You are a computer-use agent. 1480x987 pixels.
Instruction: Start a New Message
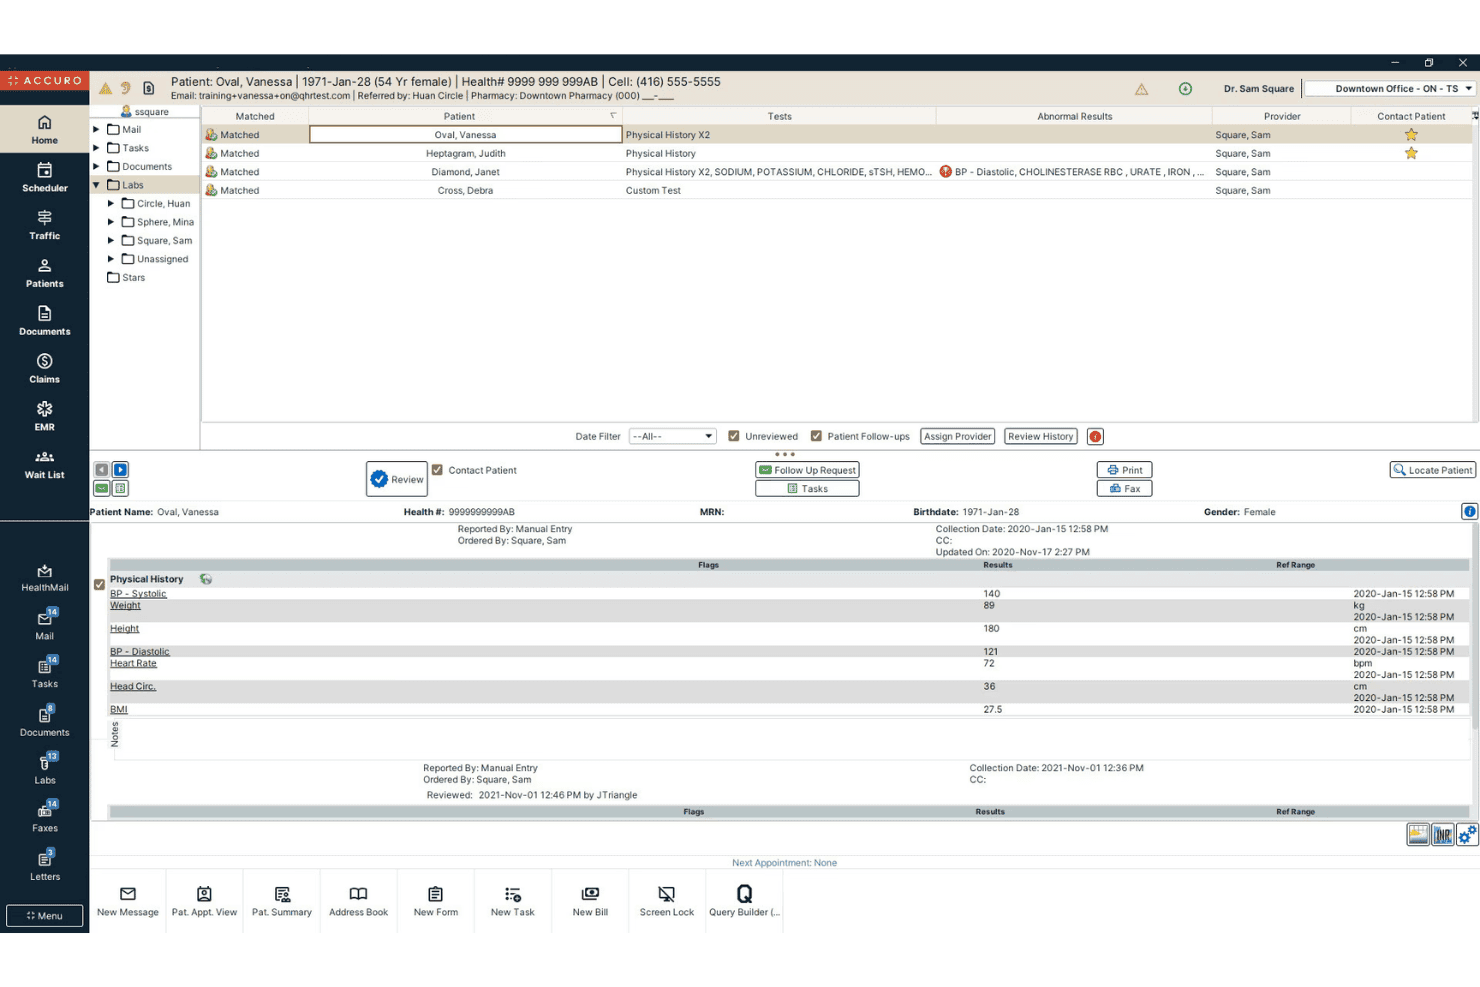[128, 900]
